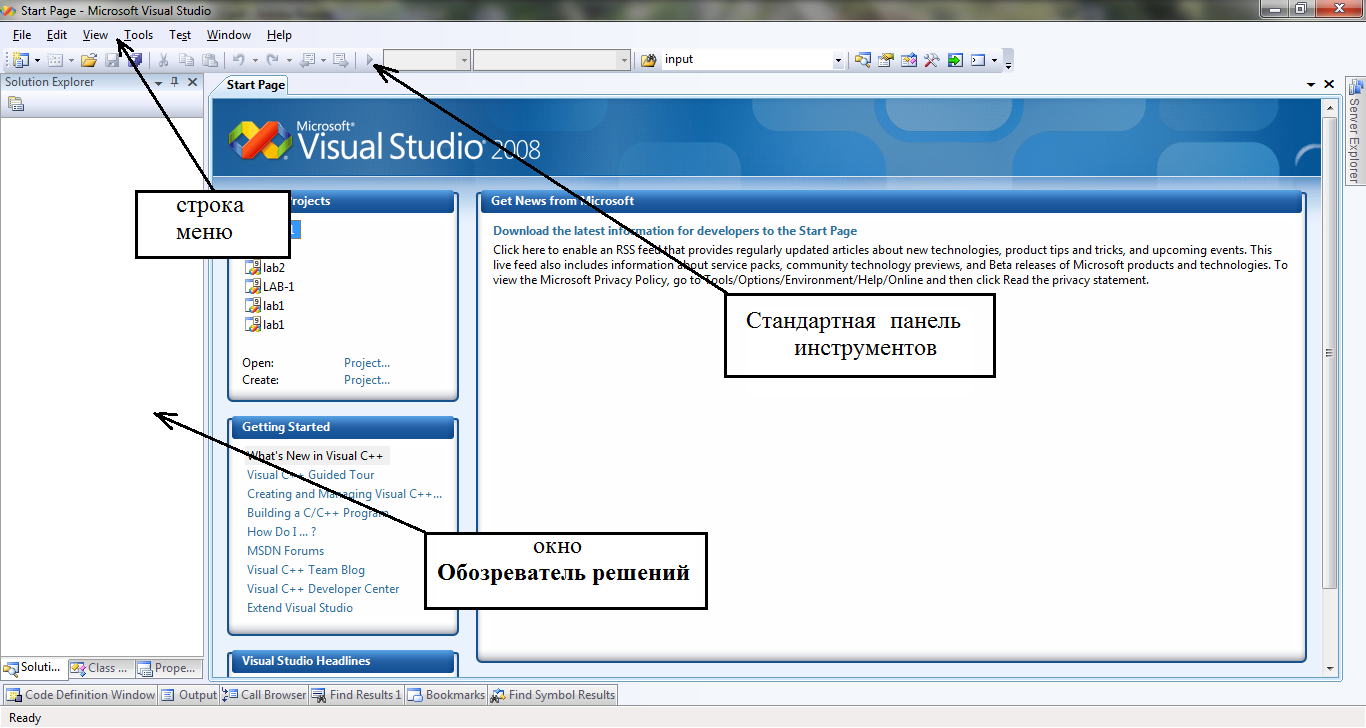The height and width of the screenshot is (728, 1366).
Task: Open the Solution Platforms combo box
Action: tap(552, 60)
